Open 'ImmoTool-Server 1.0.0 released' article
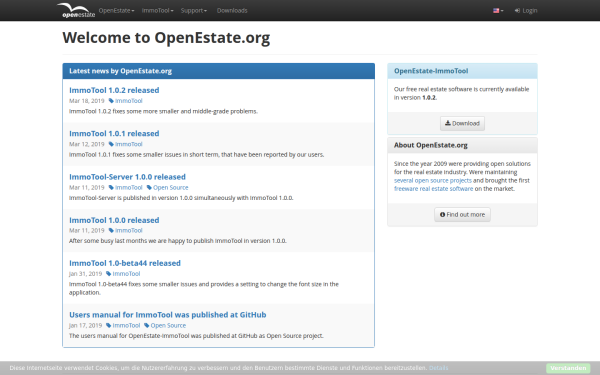The height and width of the screenshot is (375, 600). (127, 177)
